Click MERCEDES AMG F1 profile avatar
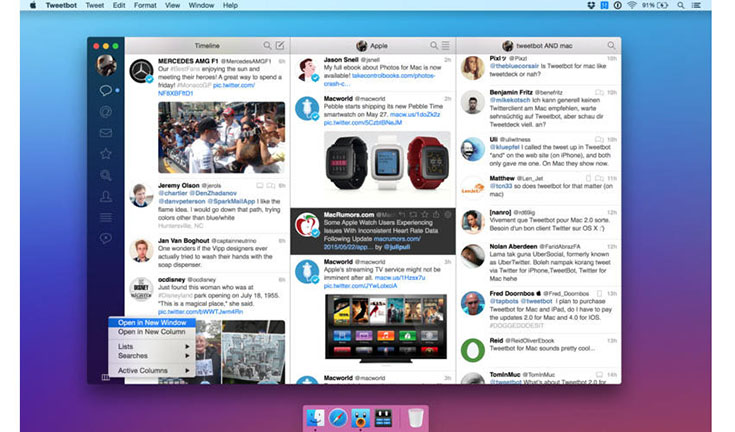735x432 pixels. coord(142,71)
